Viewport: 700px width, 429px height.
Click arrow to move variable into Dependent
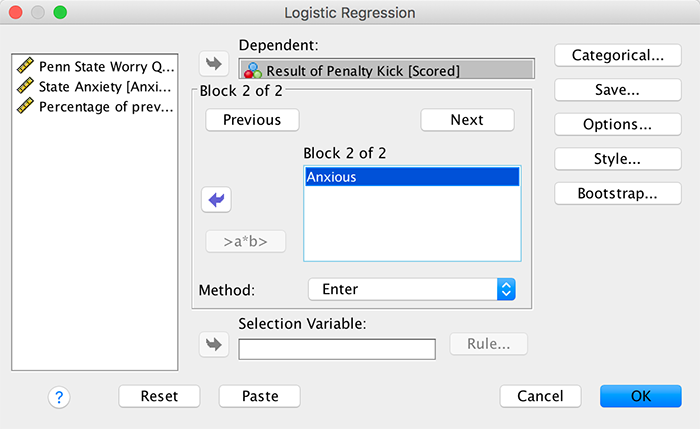pyautogui.click(x=213, y=65)
